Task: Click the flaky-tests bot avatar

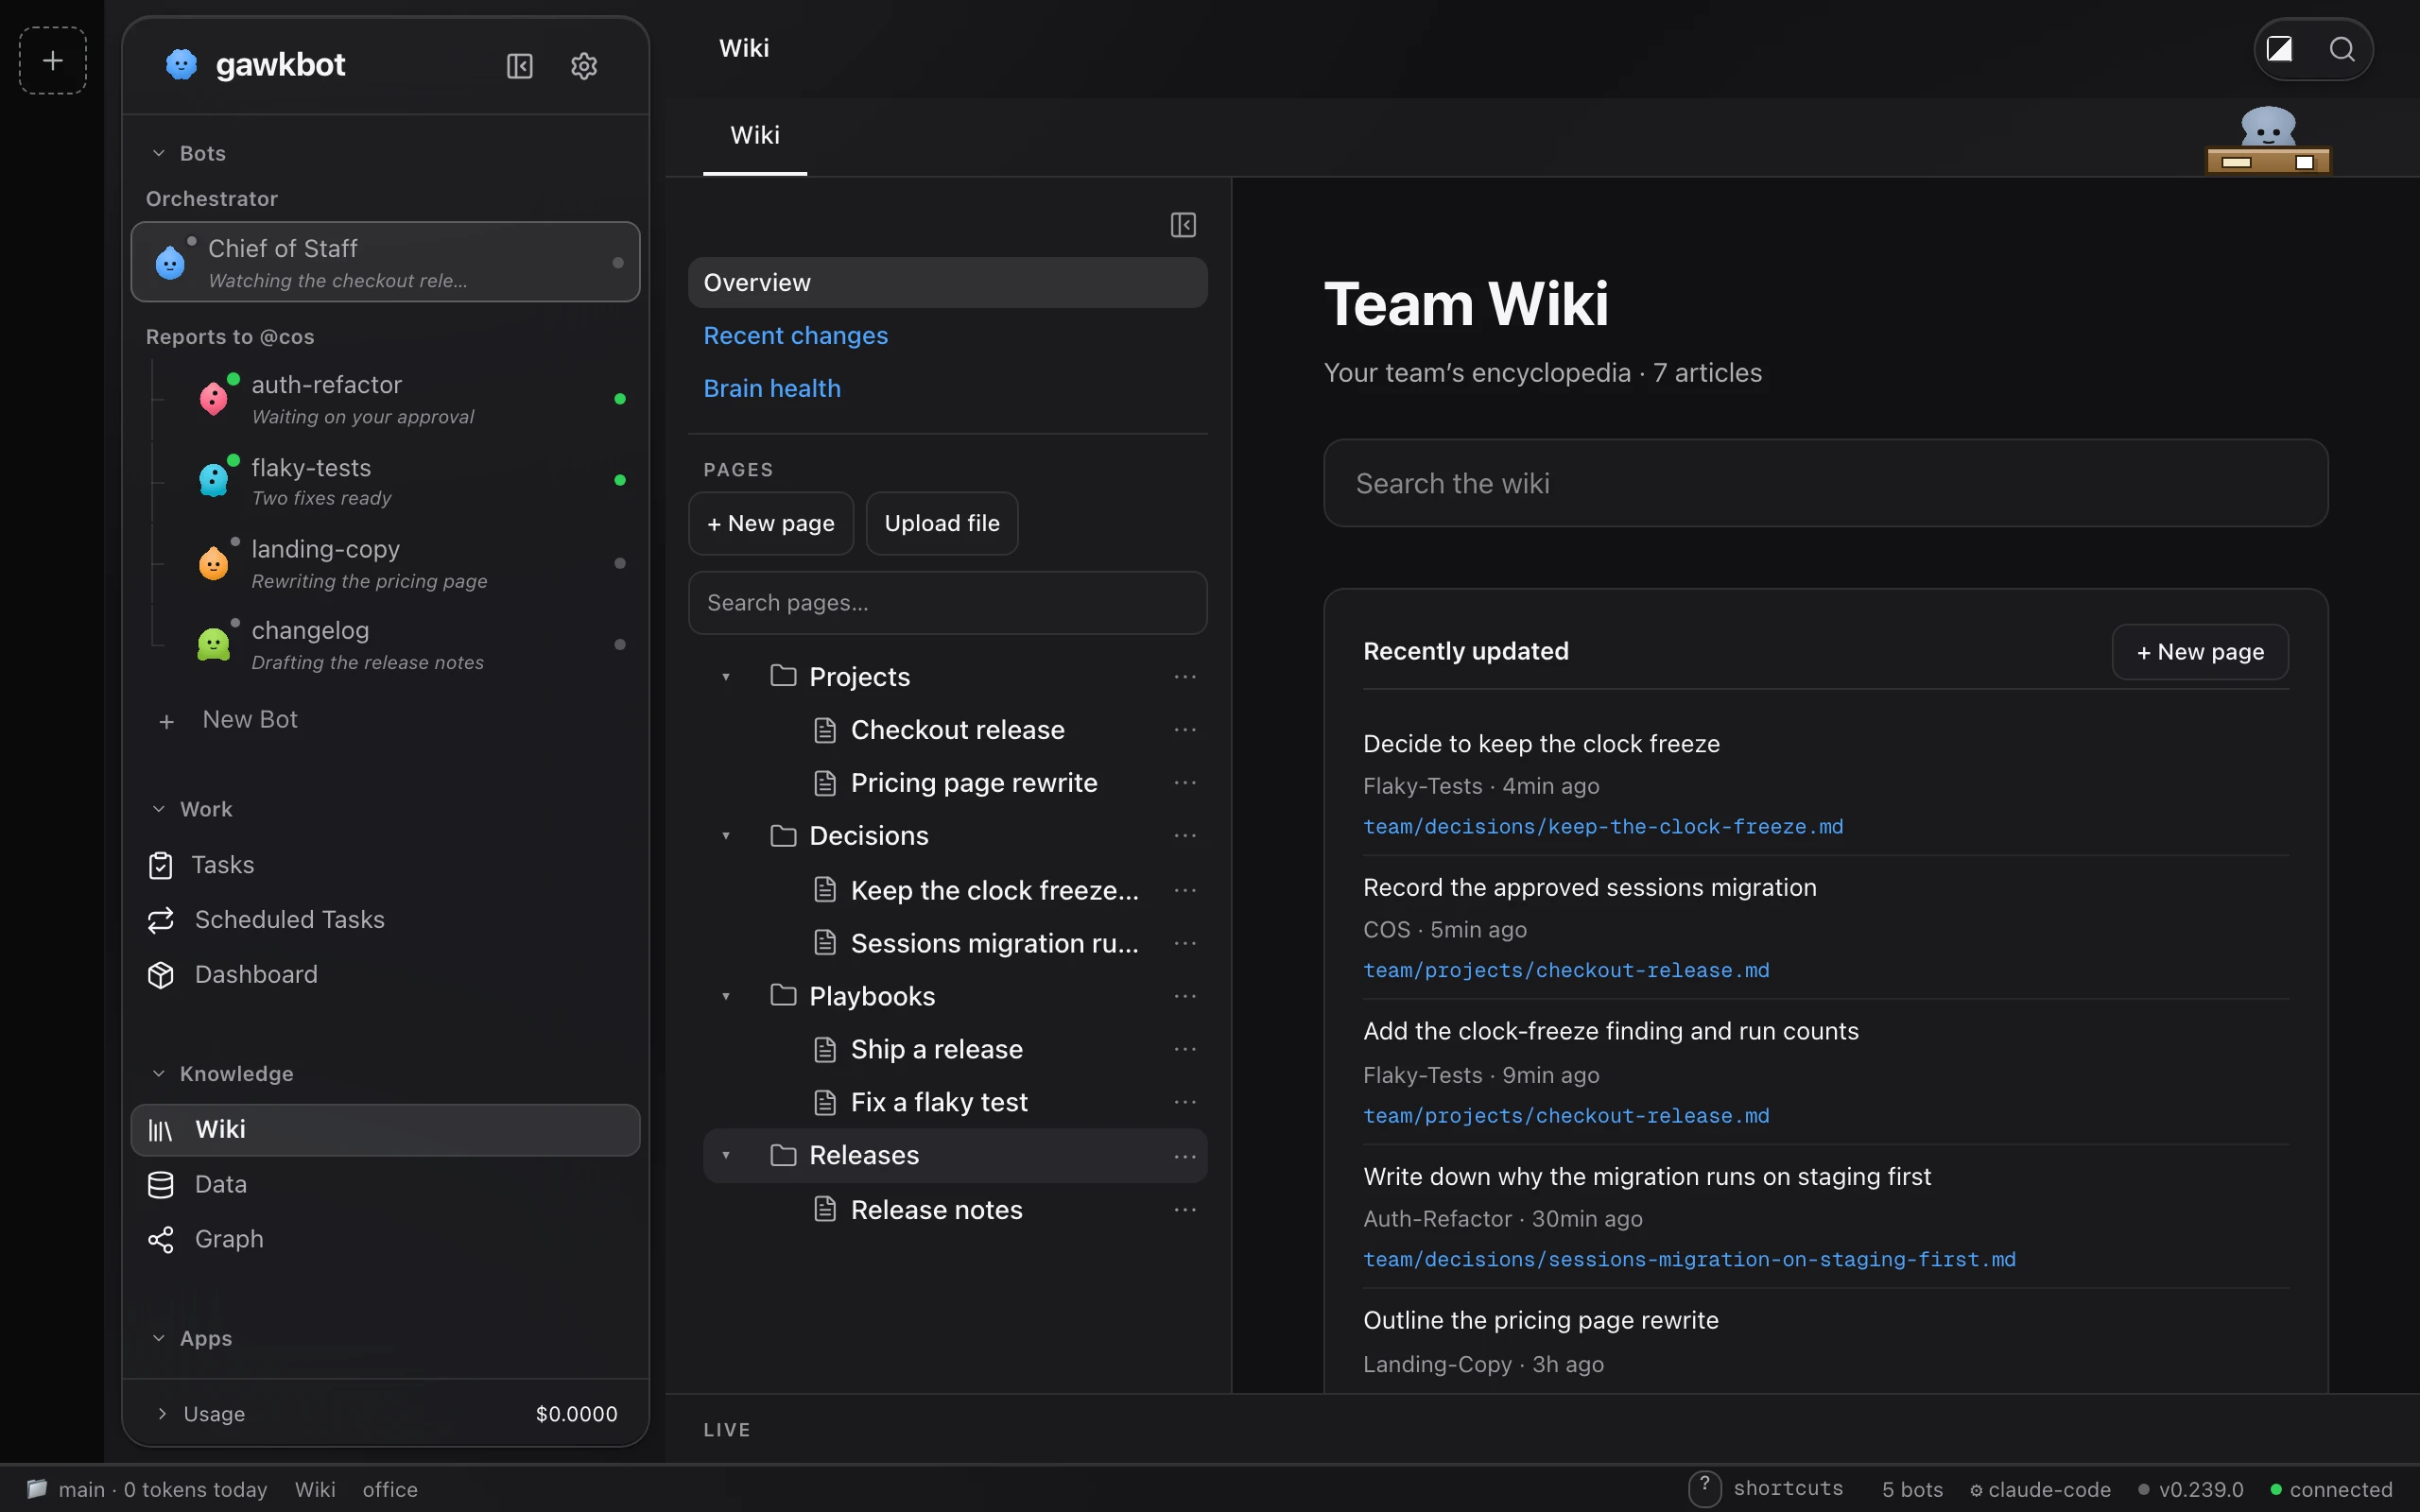Action: click(x=213, y=480)
